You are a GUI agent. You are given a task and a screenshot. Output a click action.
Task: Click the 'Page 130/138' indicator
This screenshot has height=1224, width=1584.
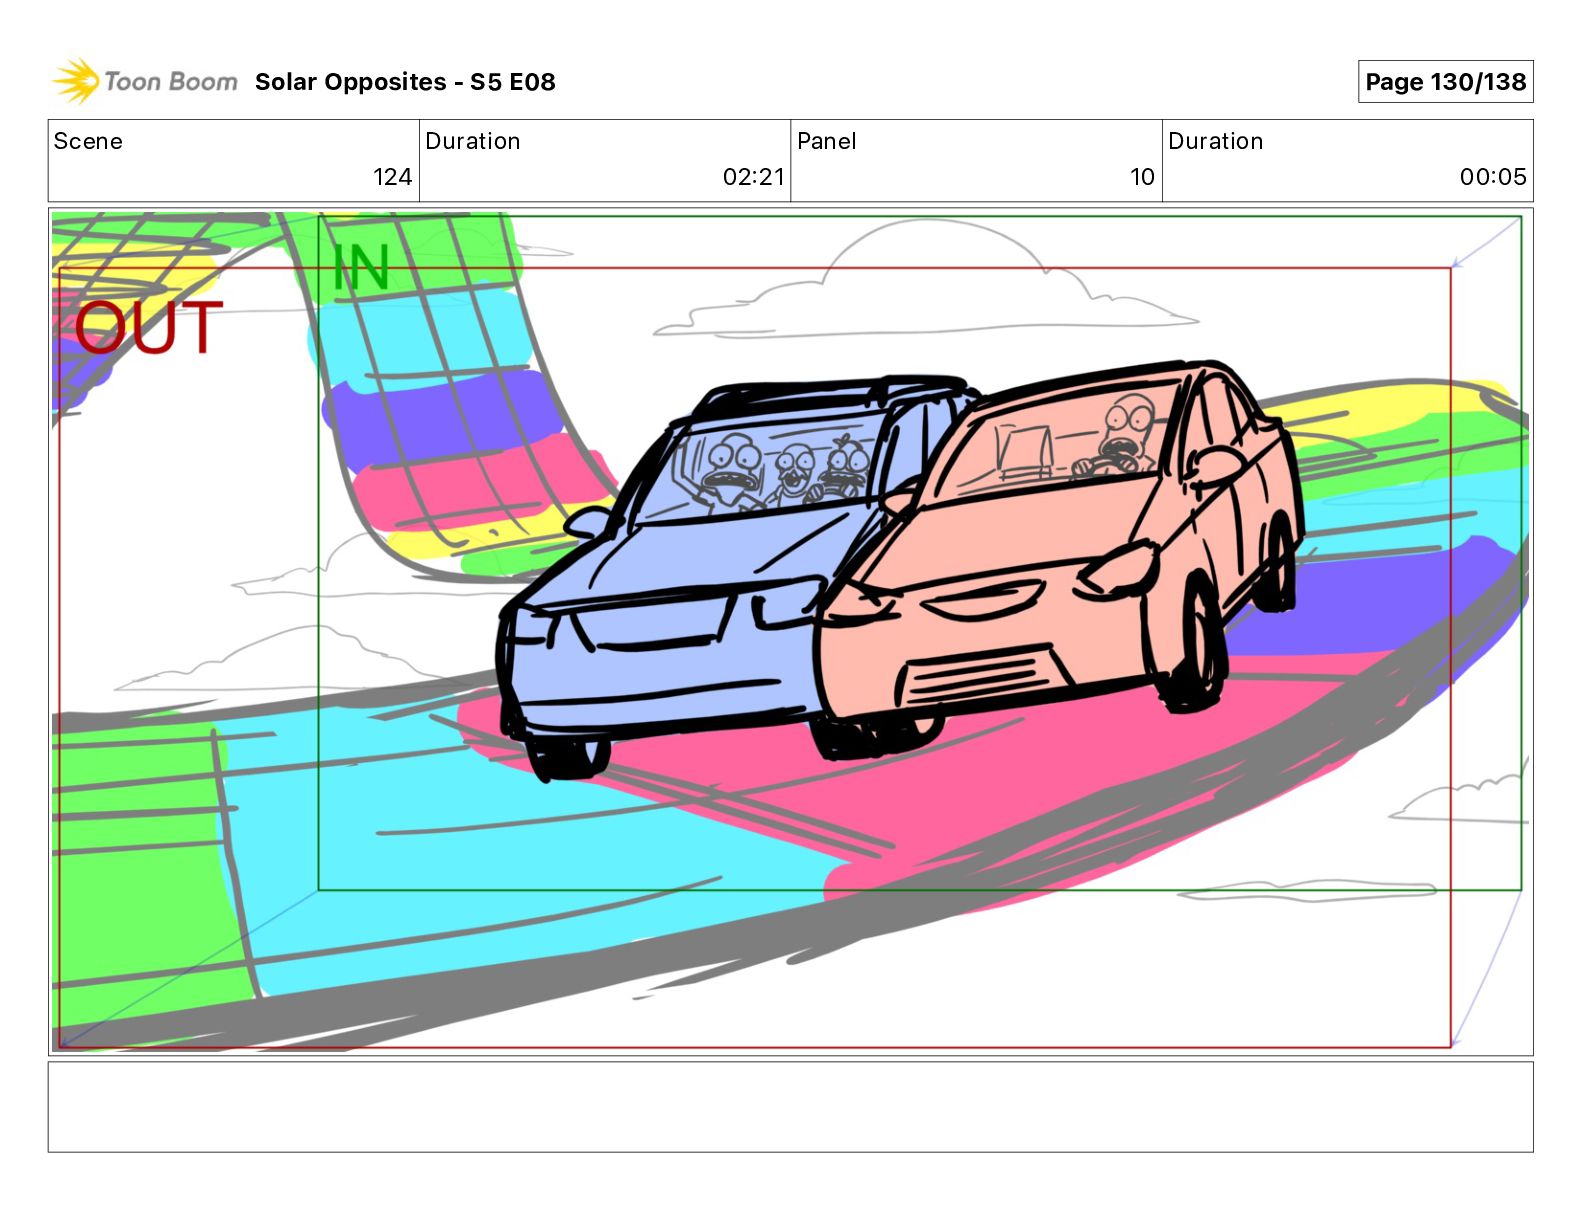1445,82
